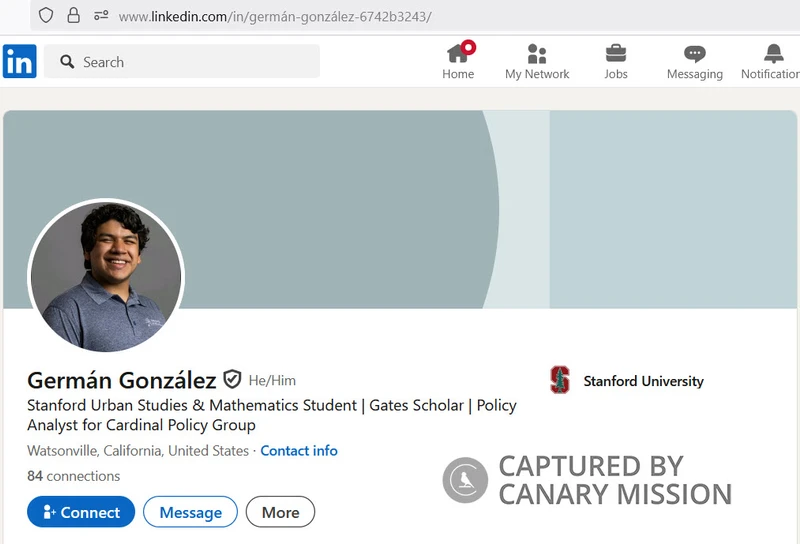Click the site permissions icon in address bar
Image resolution: width=800 pixels, height=544 pixels.
point(101,15)
